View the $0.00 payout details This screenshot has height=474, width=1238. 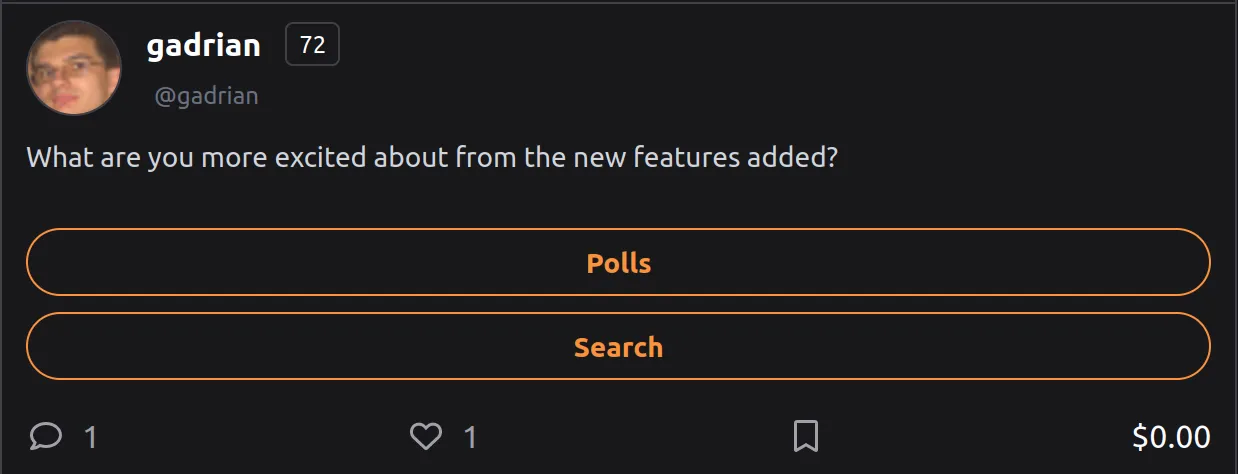point(1171,437)
